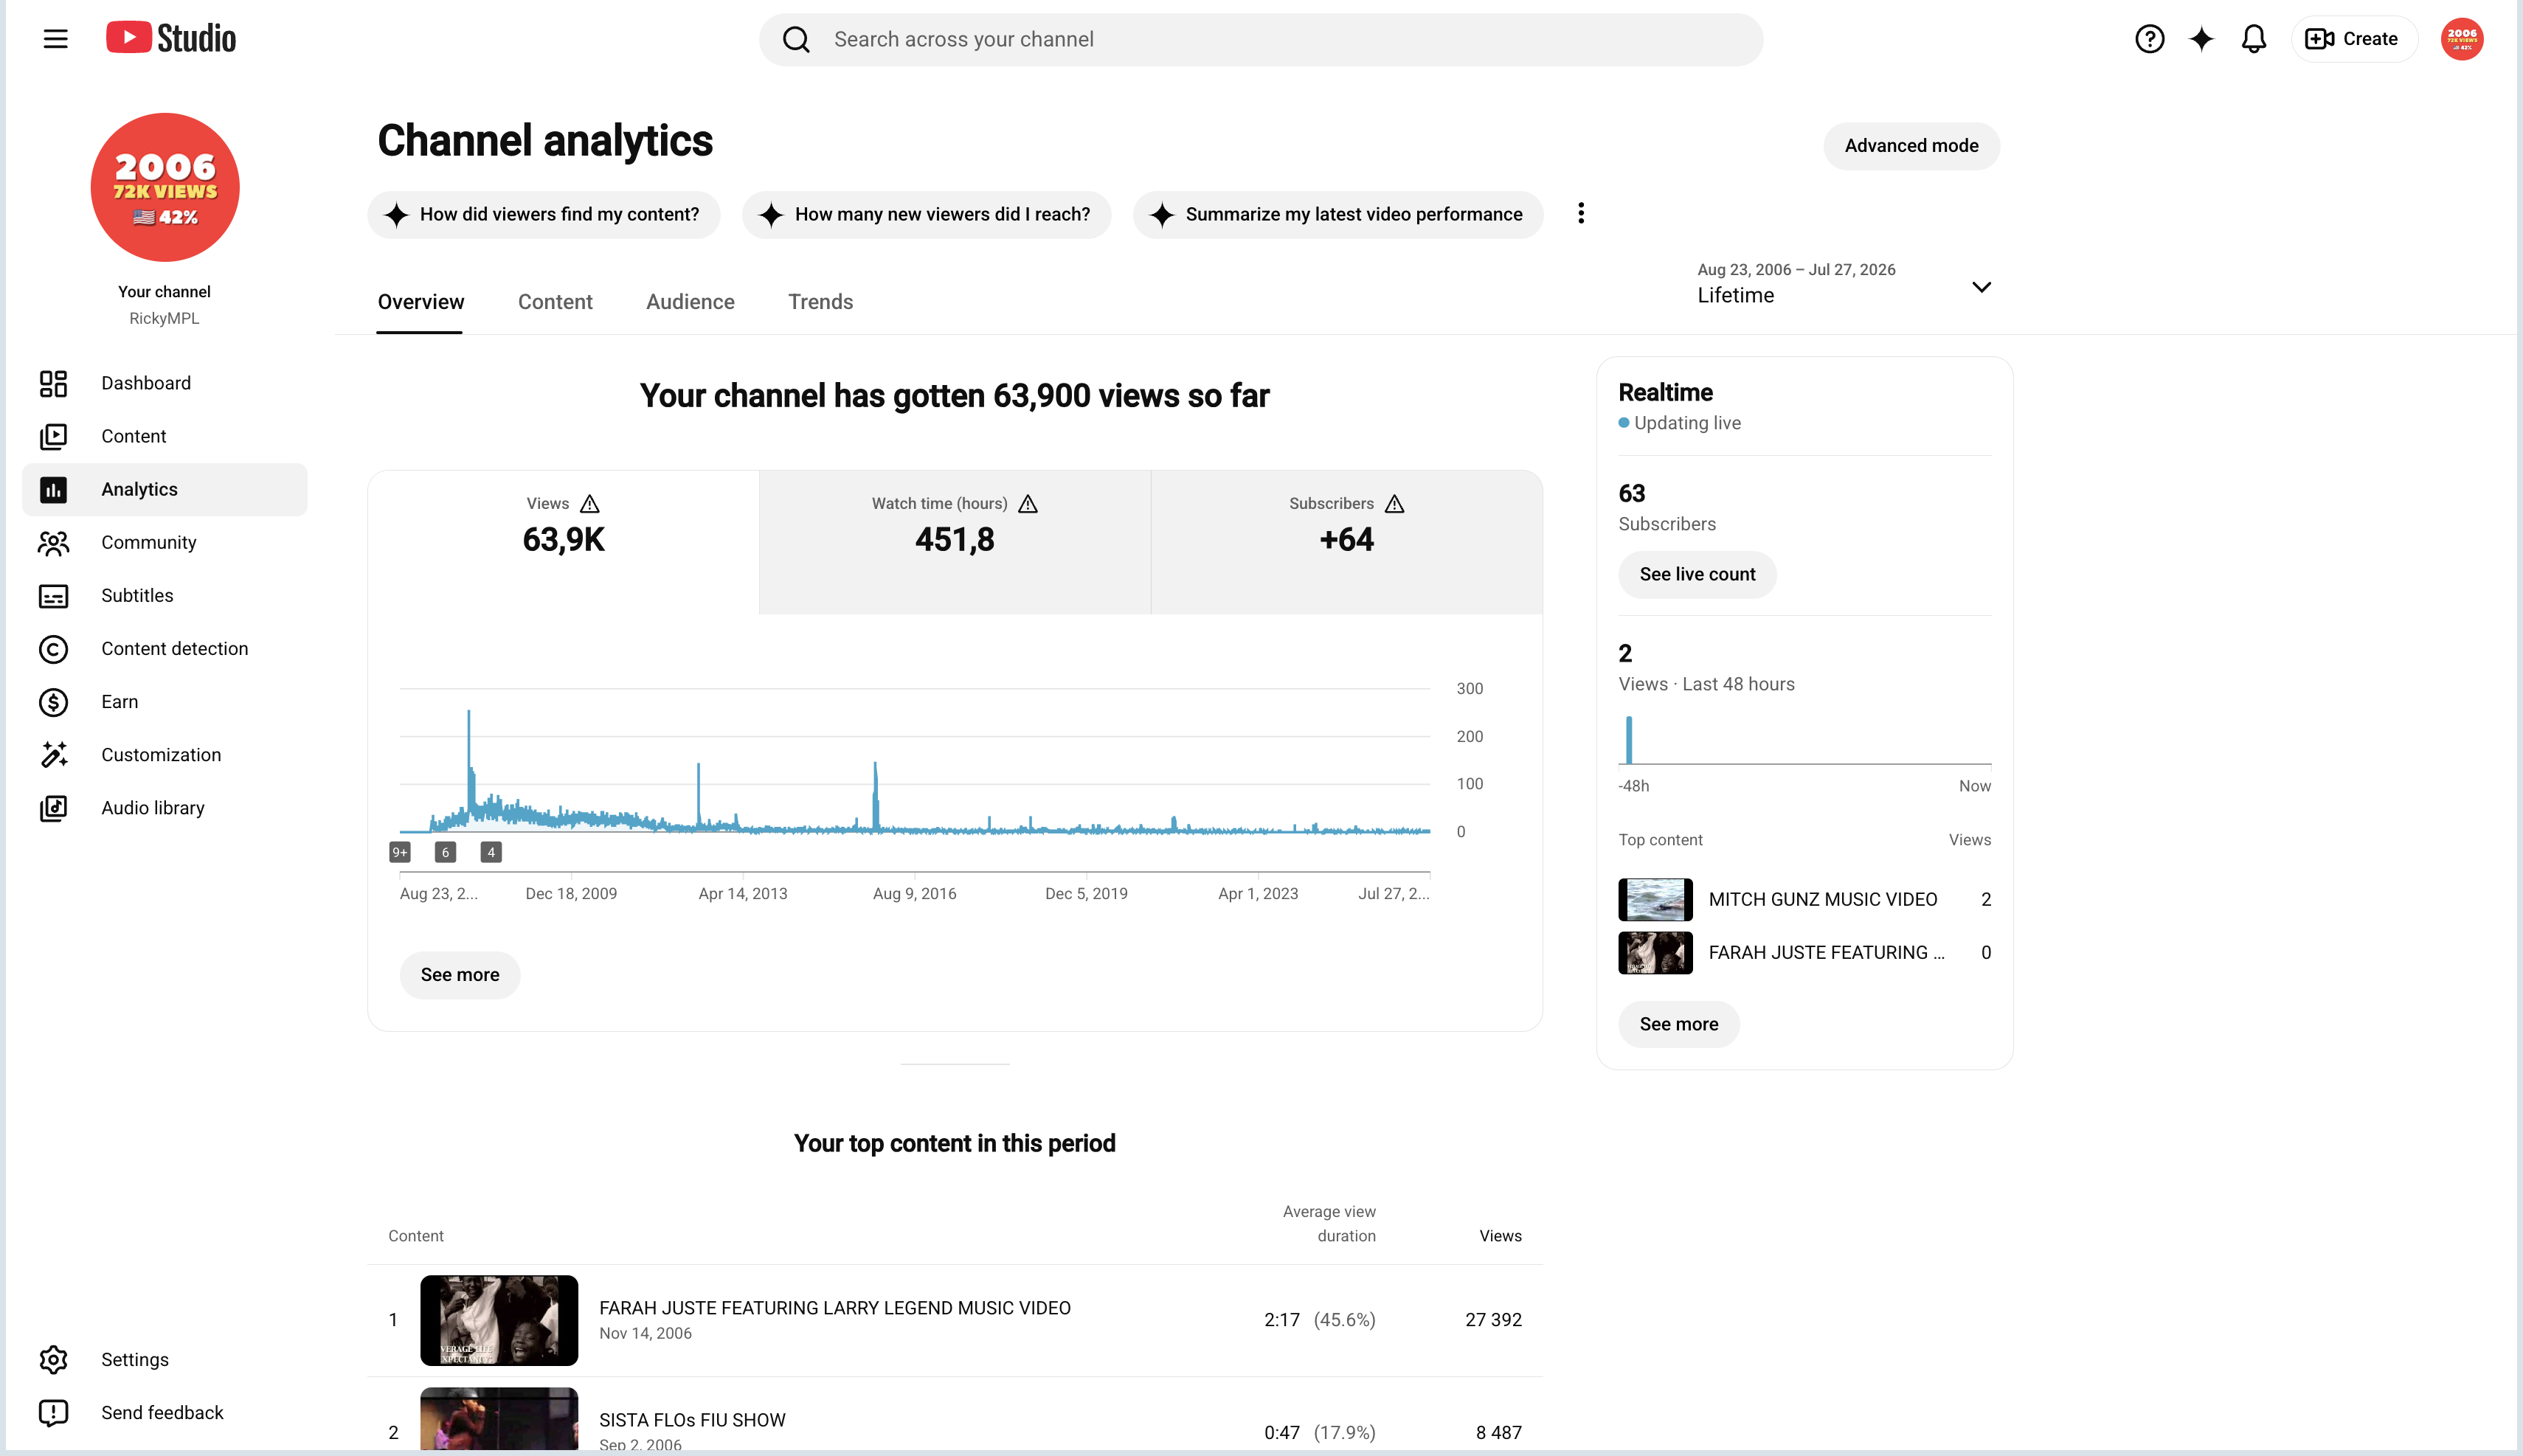This screenshot has width=2523, height=1456.
Task: Click 'How many new viewers did I reach?' chip
Action: click(926, 214)
